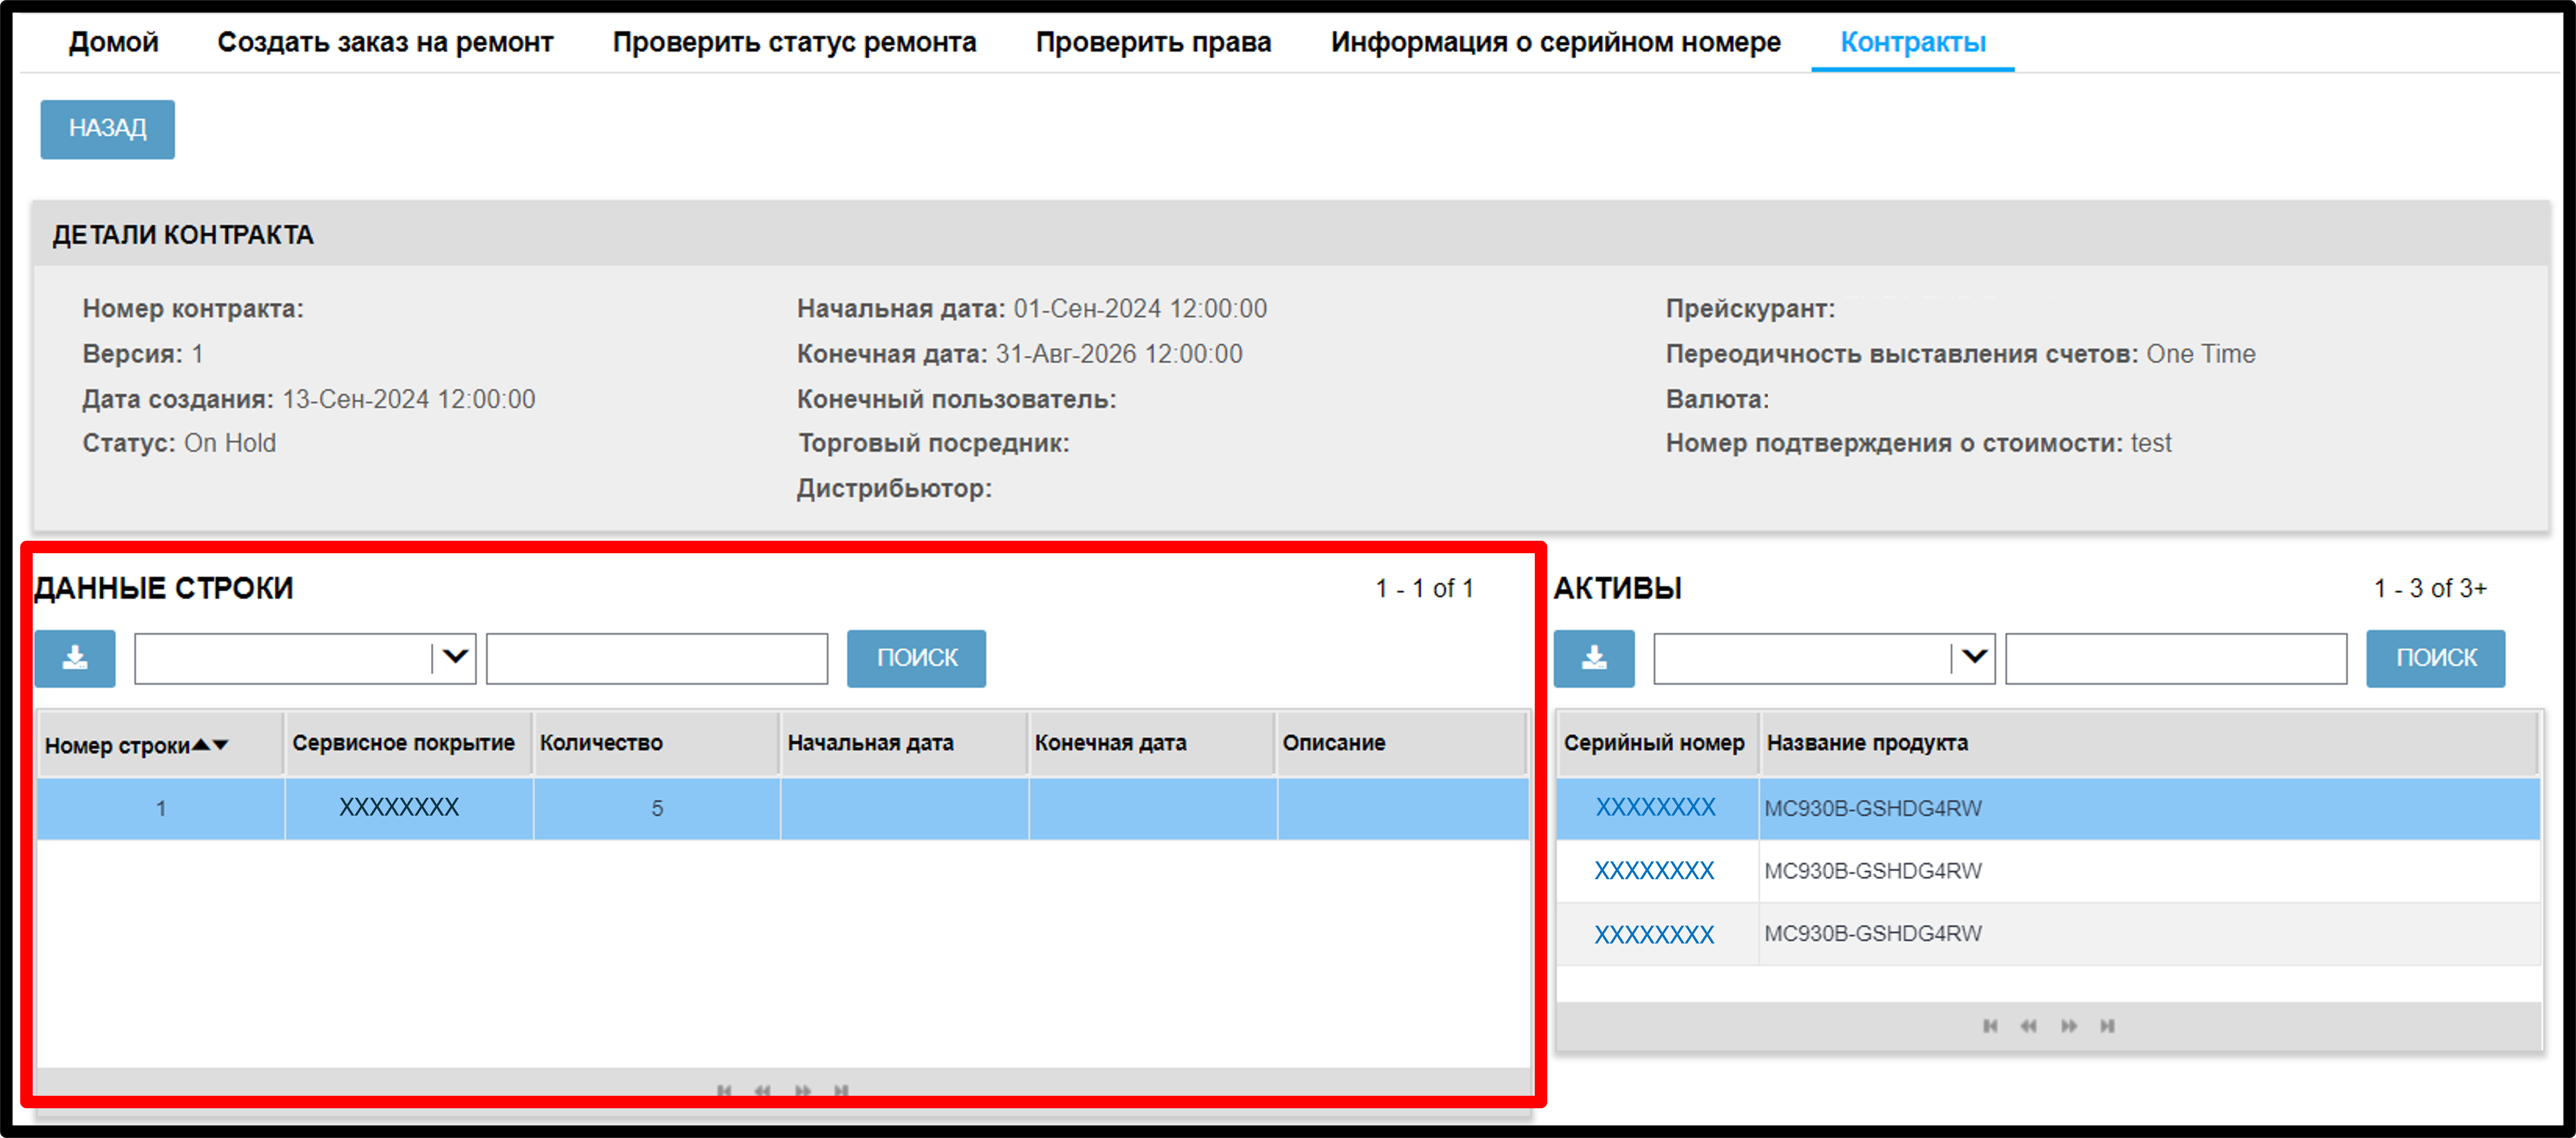2576x1138 pixels.
Task: Sort Номер строки column descending arrow
Action: coord(221,745)
